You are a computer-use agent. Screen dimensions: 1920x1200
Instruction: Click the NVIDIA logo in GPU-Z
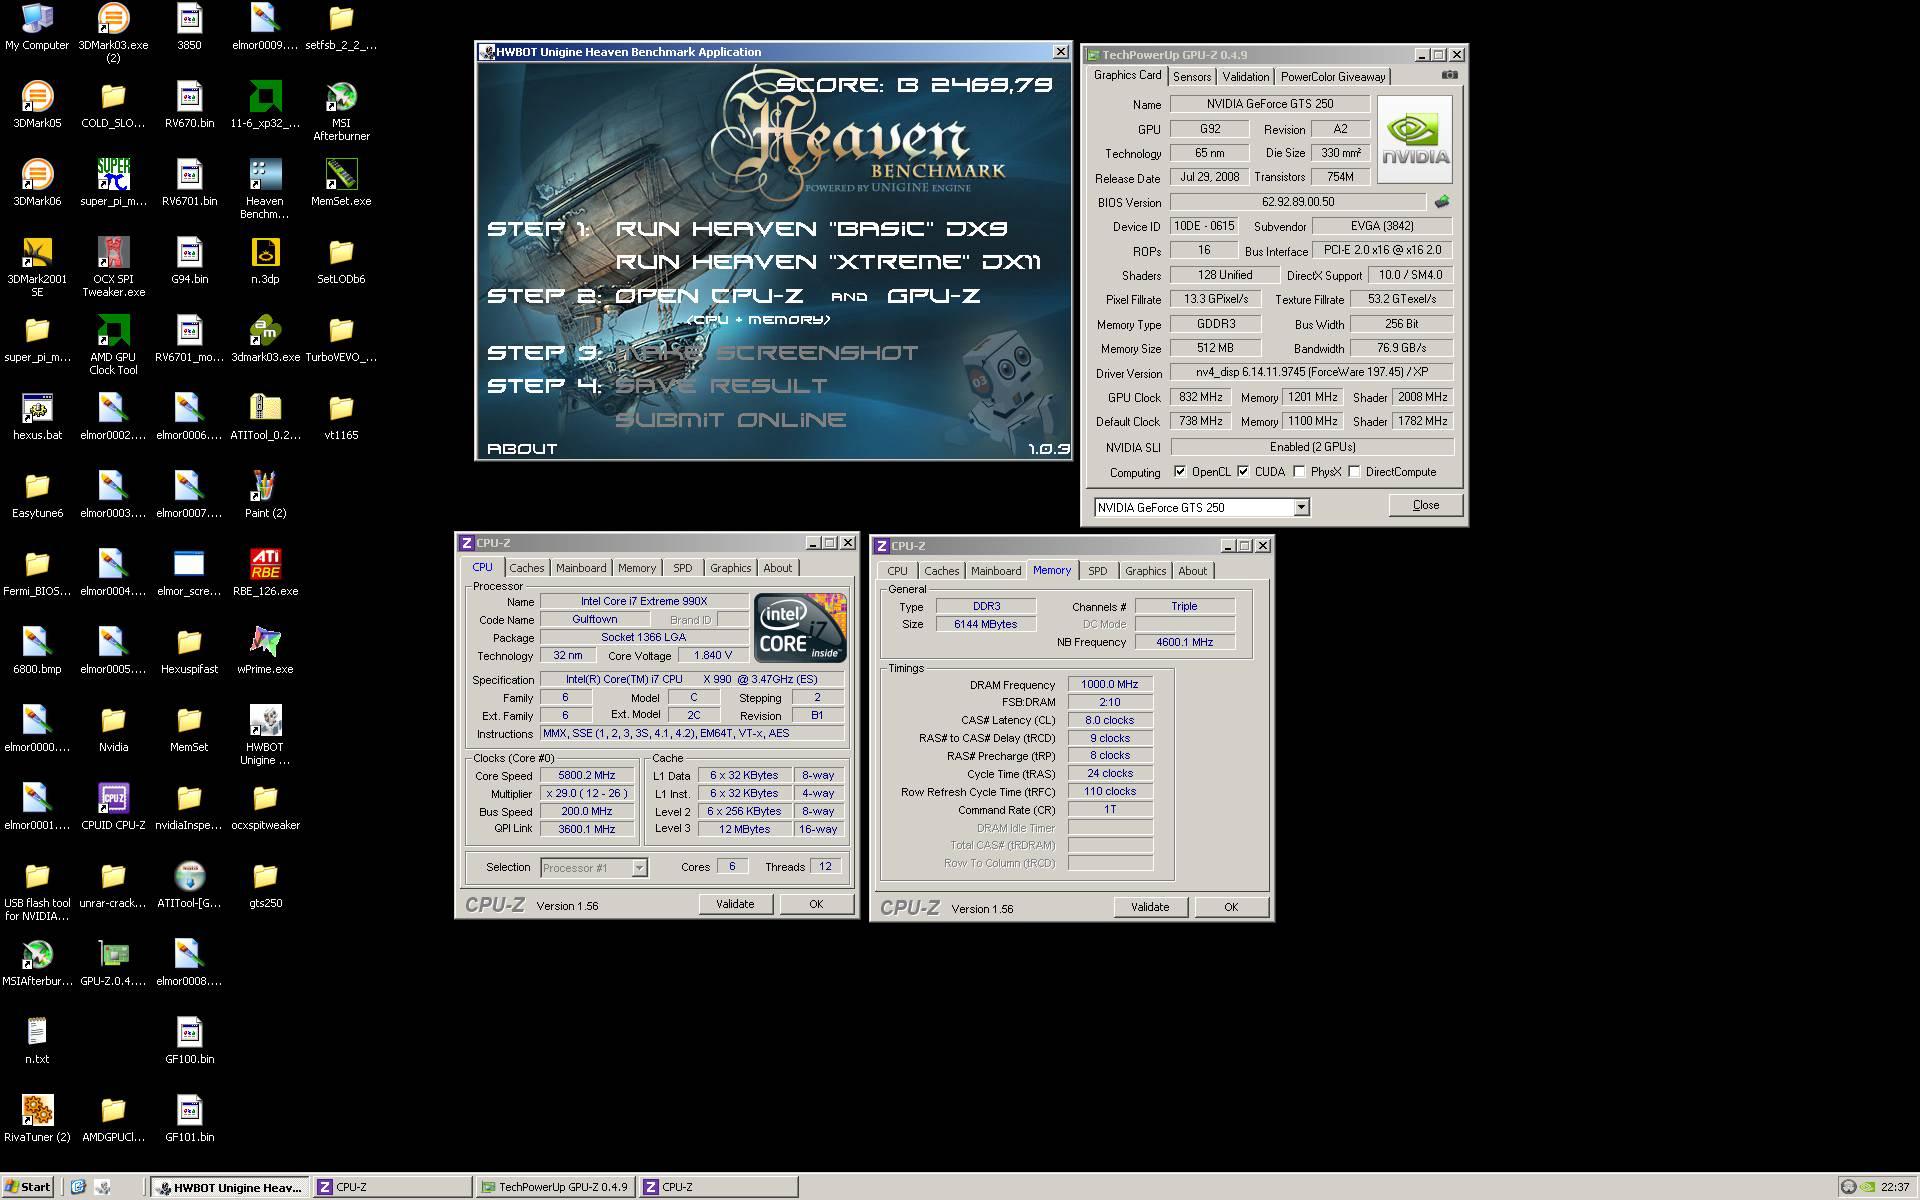[1414, 139]
